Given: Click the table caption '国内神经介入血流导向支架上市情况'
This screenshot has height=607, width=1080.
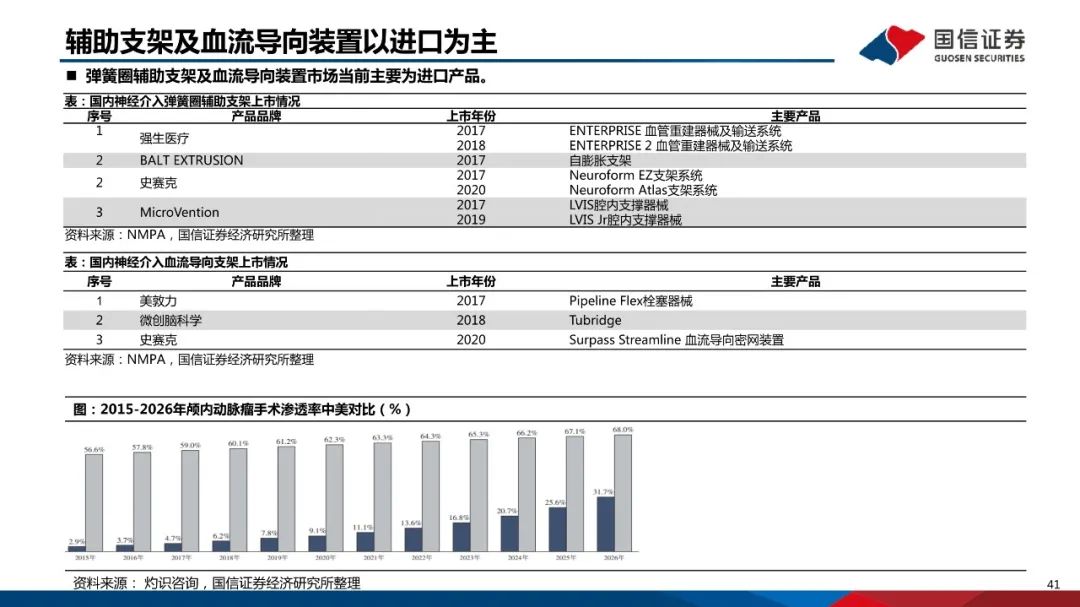Looking at the screenshot, I should 188,262.
